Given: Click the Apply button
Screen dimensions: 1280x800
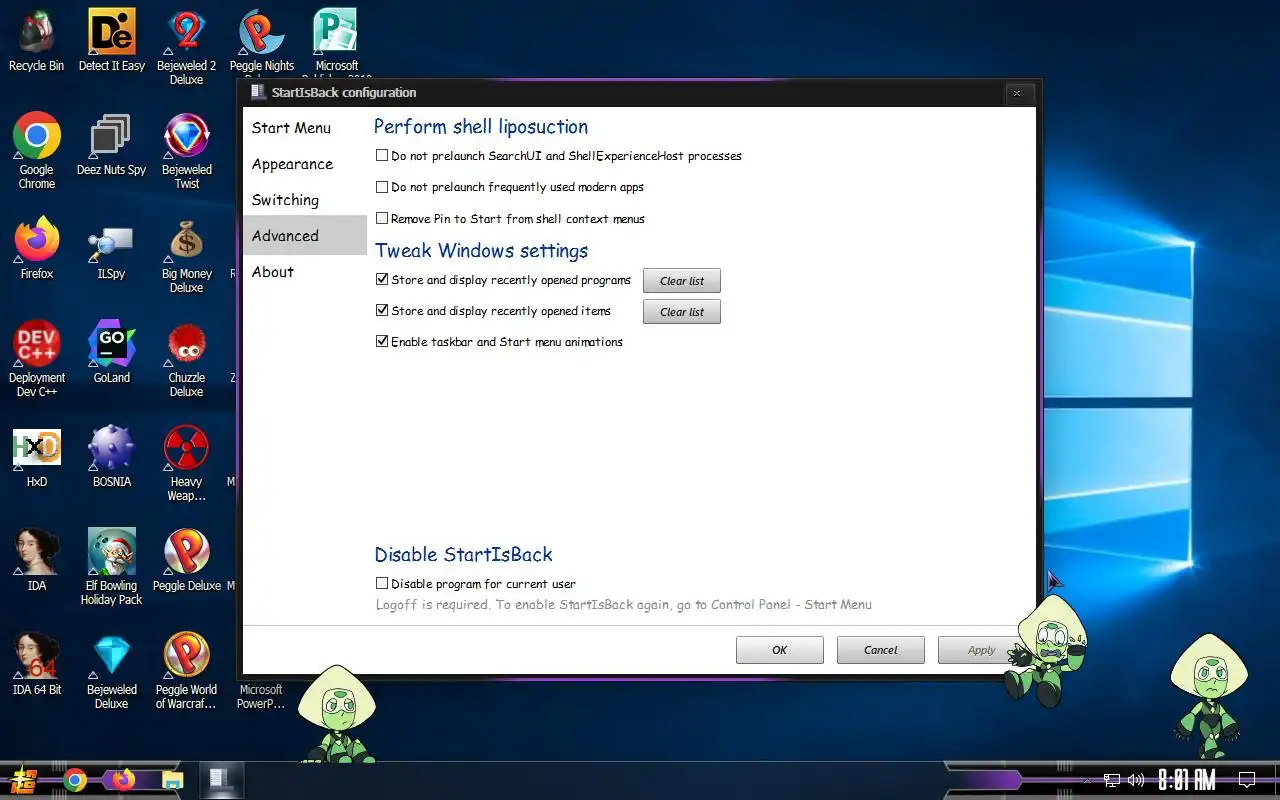Looking at the screenshot, I should click(981, 650).
